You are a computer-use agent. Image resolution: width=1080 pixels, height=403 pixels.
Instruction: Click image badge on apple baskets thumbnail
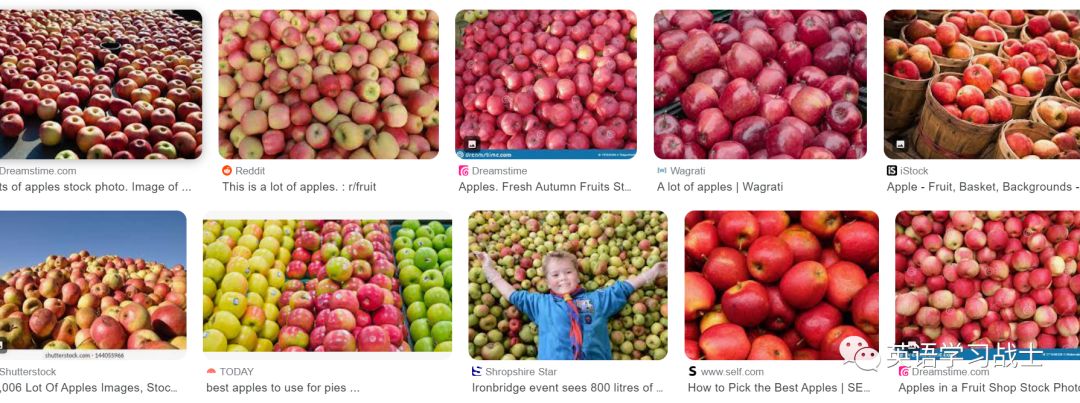coord(900,145)
